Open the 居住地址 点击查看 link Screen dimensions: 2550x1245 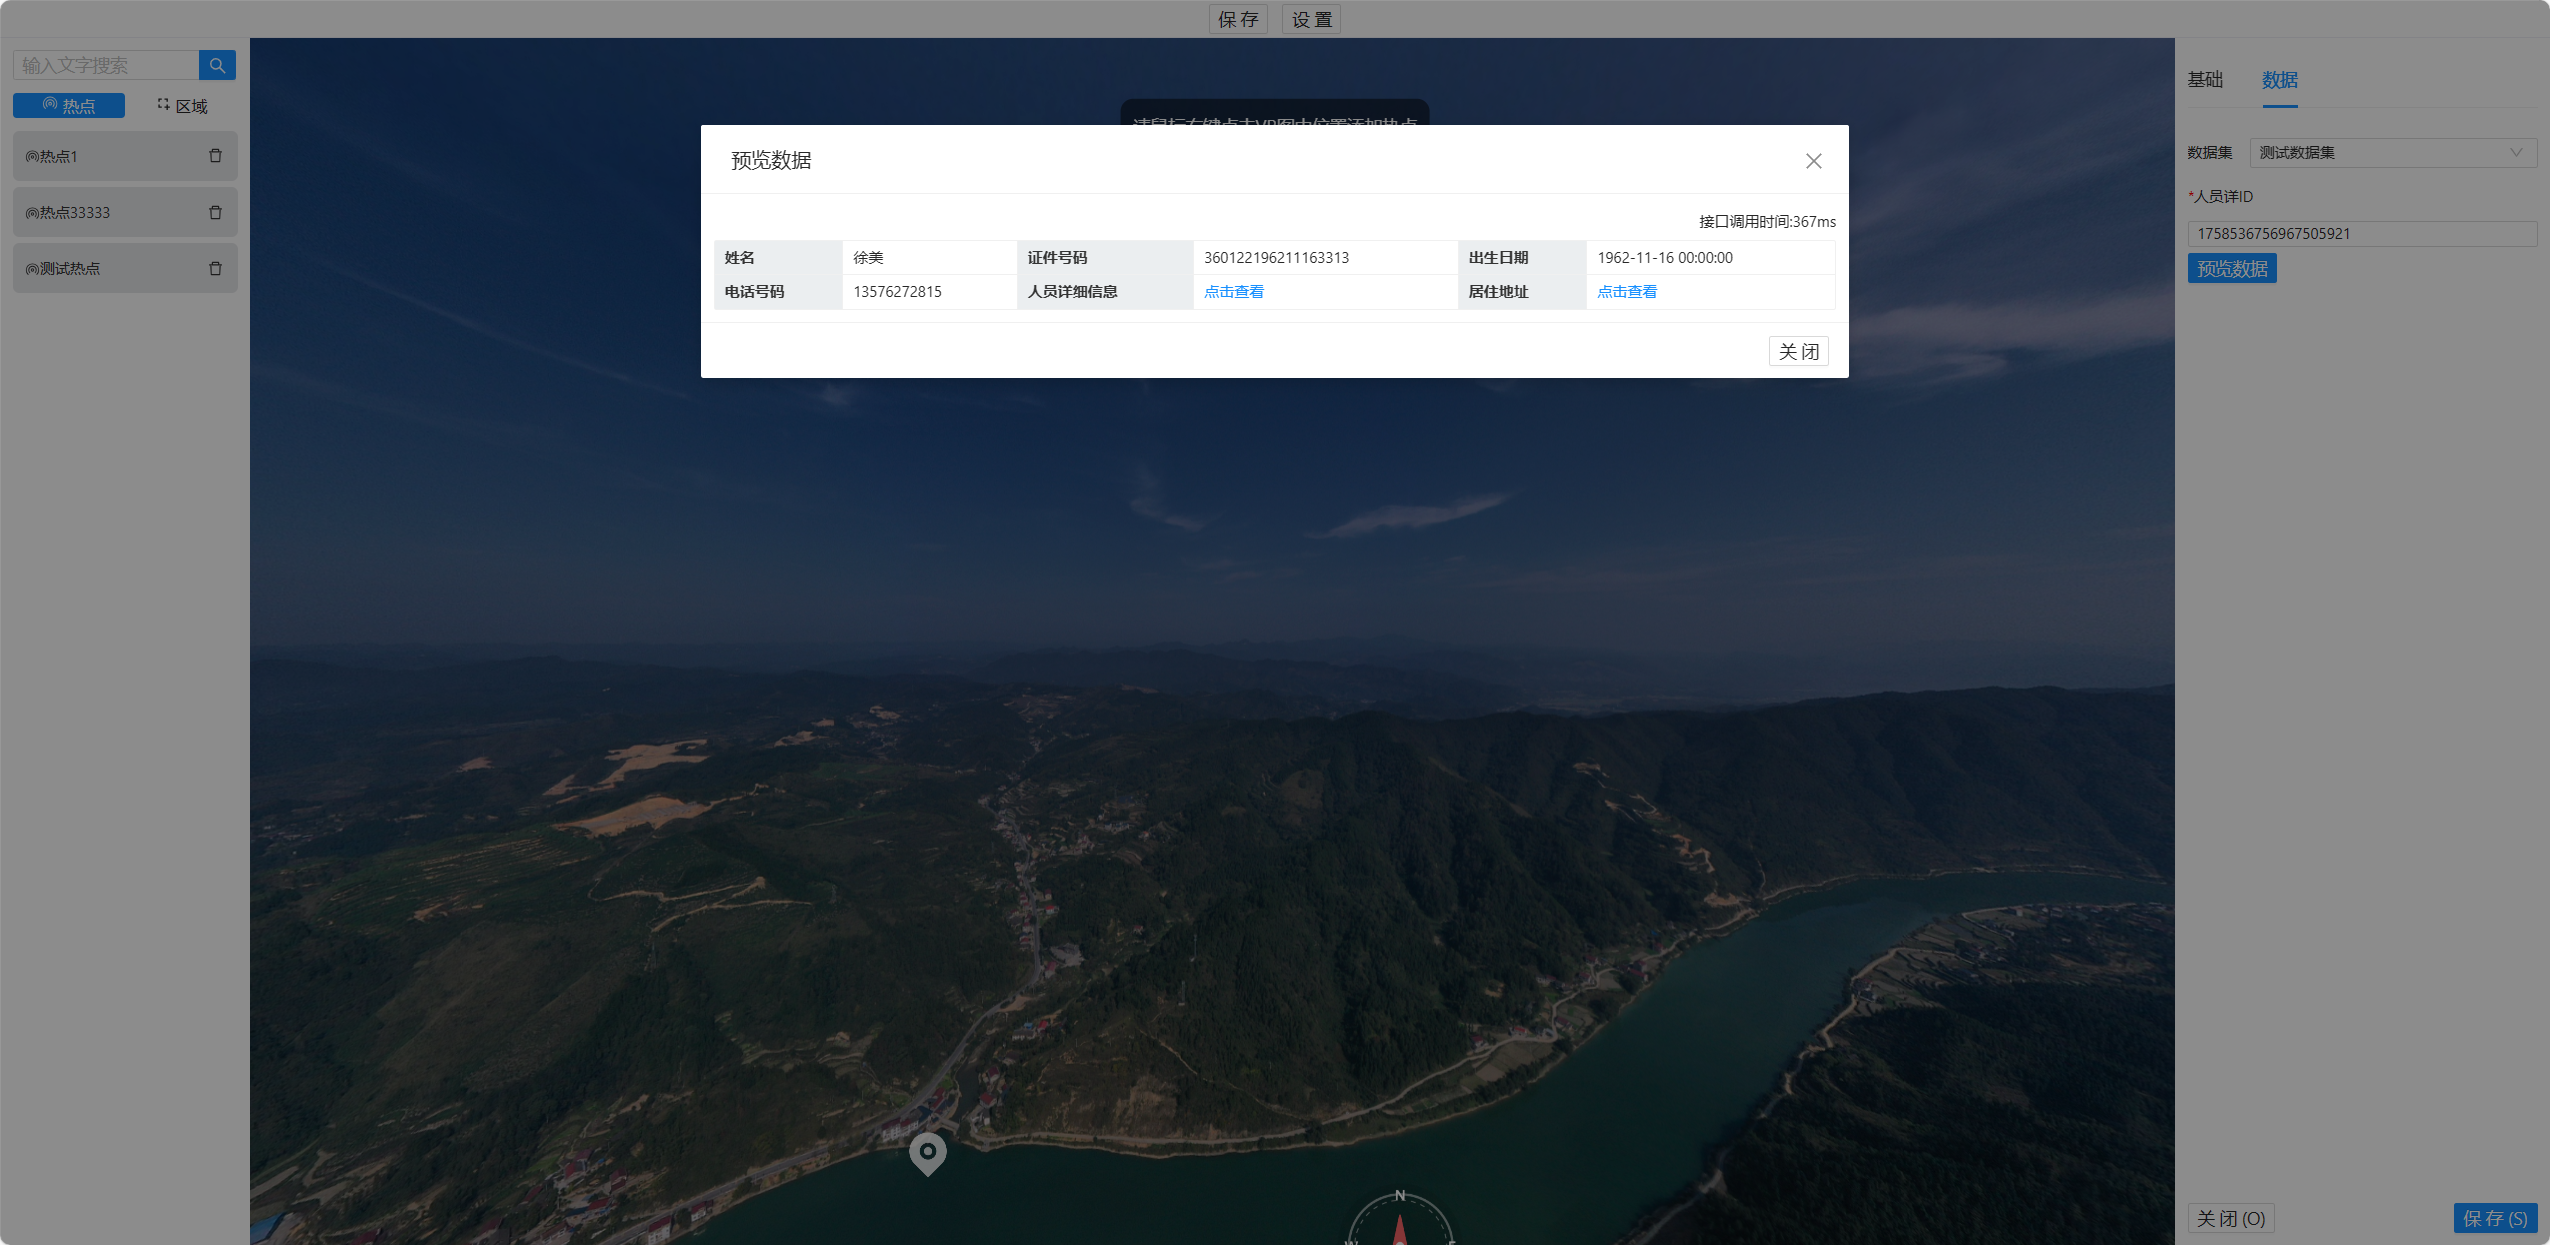1627,292
